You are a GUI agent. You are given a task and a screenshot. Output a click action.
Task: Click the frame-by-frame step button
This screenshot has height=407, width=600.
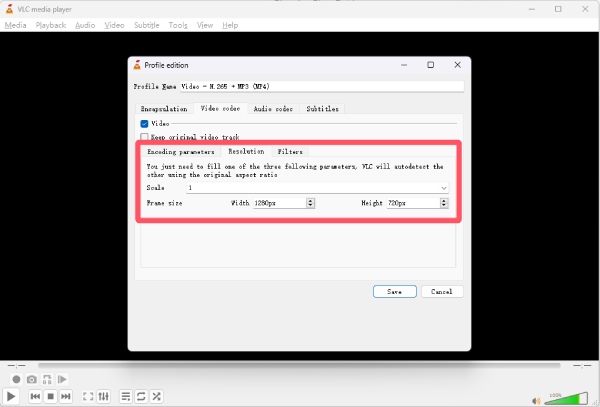(62, 379)
